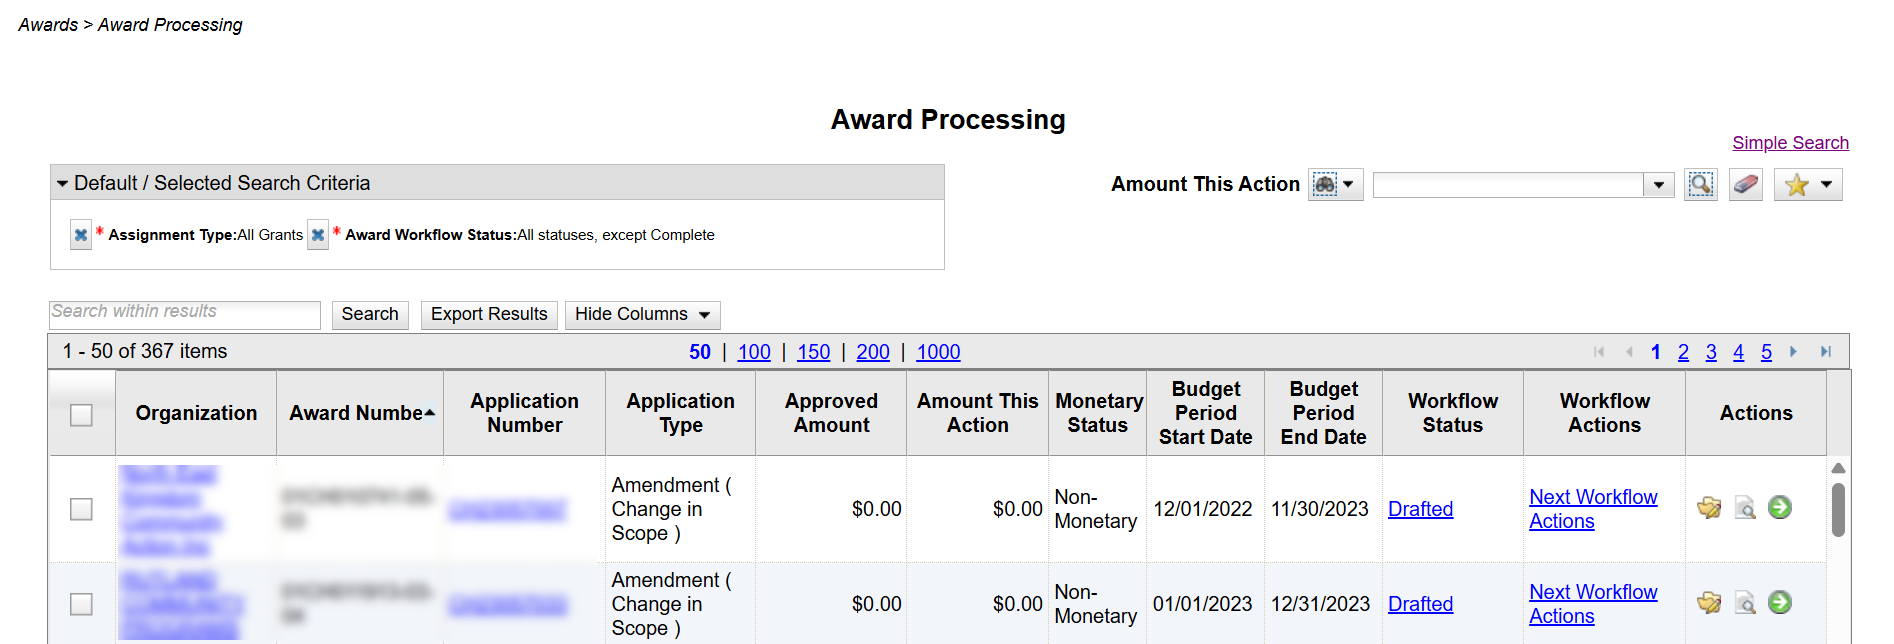Click the Export Results button
This screenshot has width=1894, height=644.
[x=489, y=315]
